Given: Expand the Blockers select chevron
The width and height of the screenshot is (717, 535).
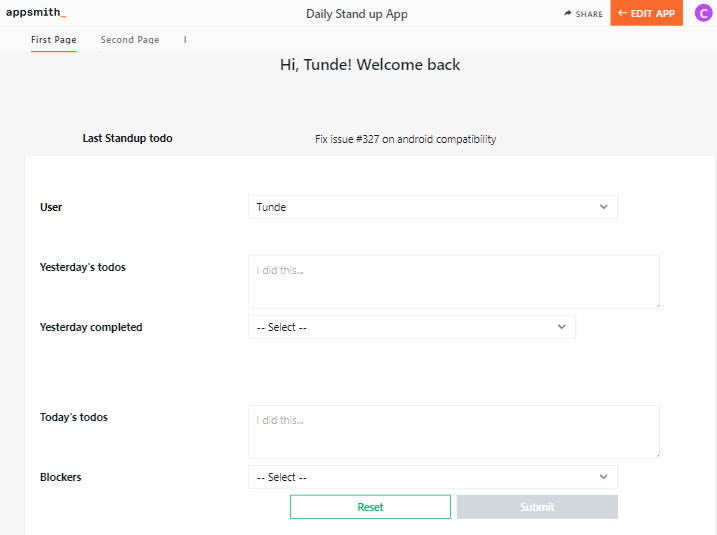Looking at the screenshot, I should pos(603,477).
